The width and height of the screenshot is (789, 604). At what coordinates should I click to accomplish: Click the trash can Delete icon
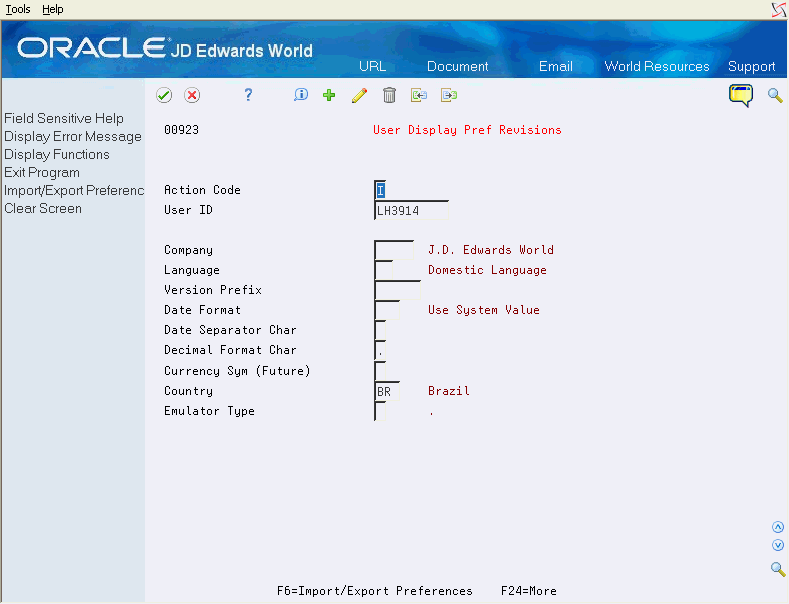point(389,95)
